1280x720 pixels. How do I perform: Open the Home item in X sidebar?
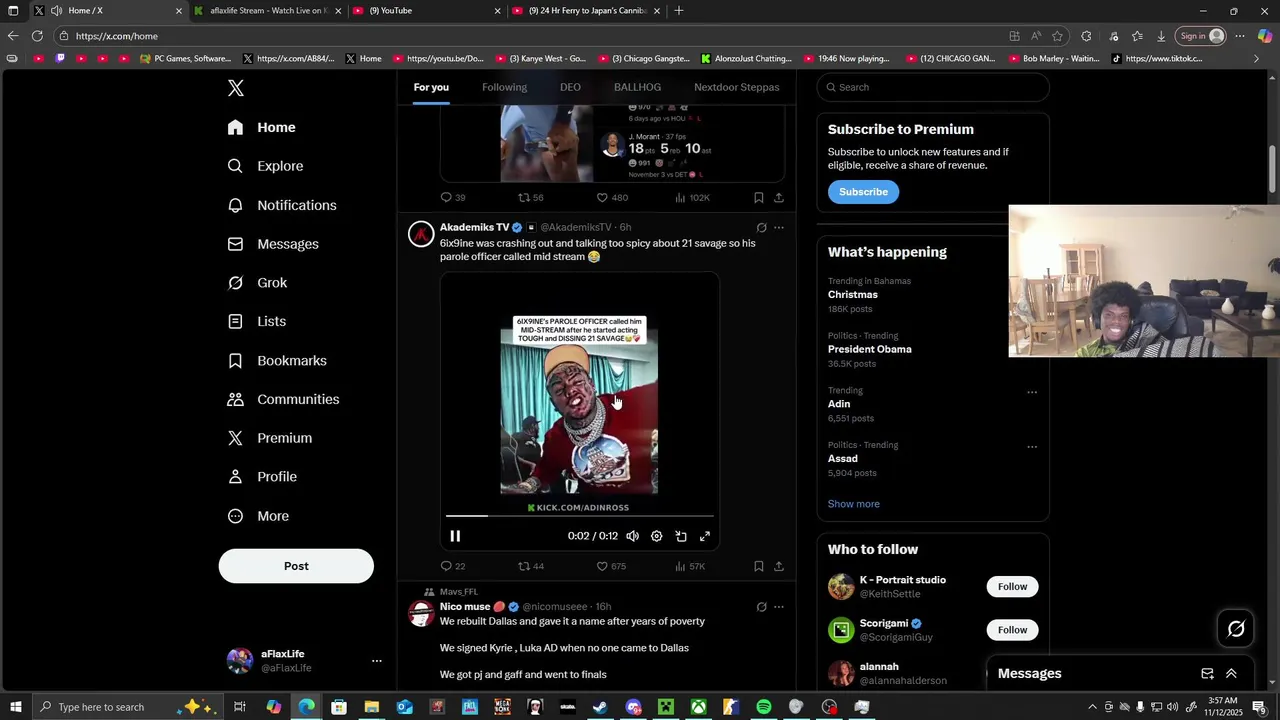(262, 127)
